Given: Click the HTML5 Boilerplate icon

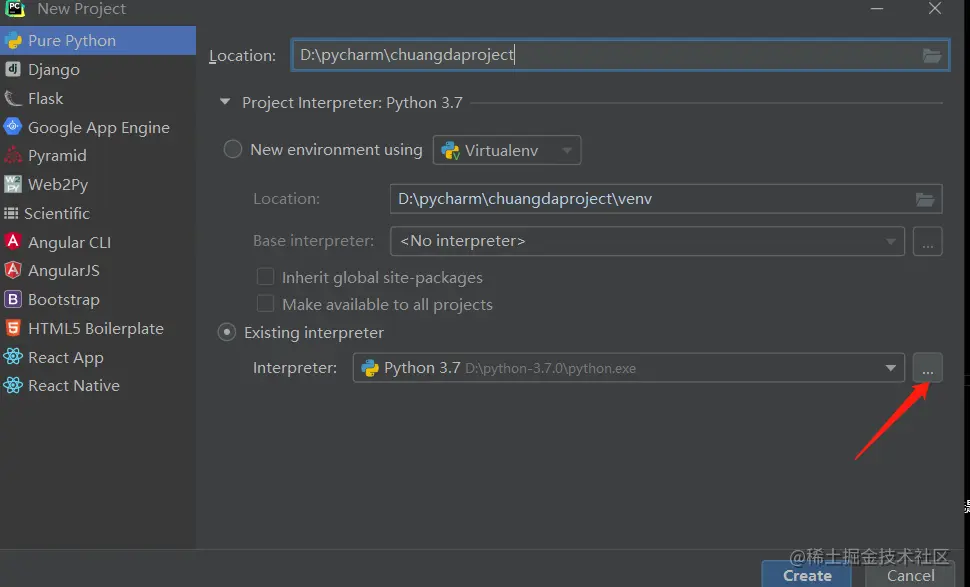Looking at the screenshot, I should (13, 328).
